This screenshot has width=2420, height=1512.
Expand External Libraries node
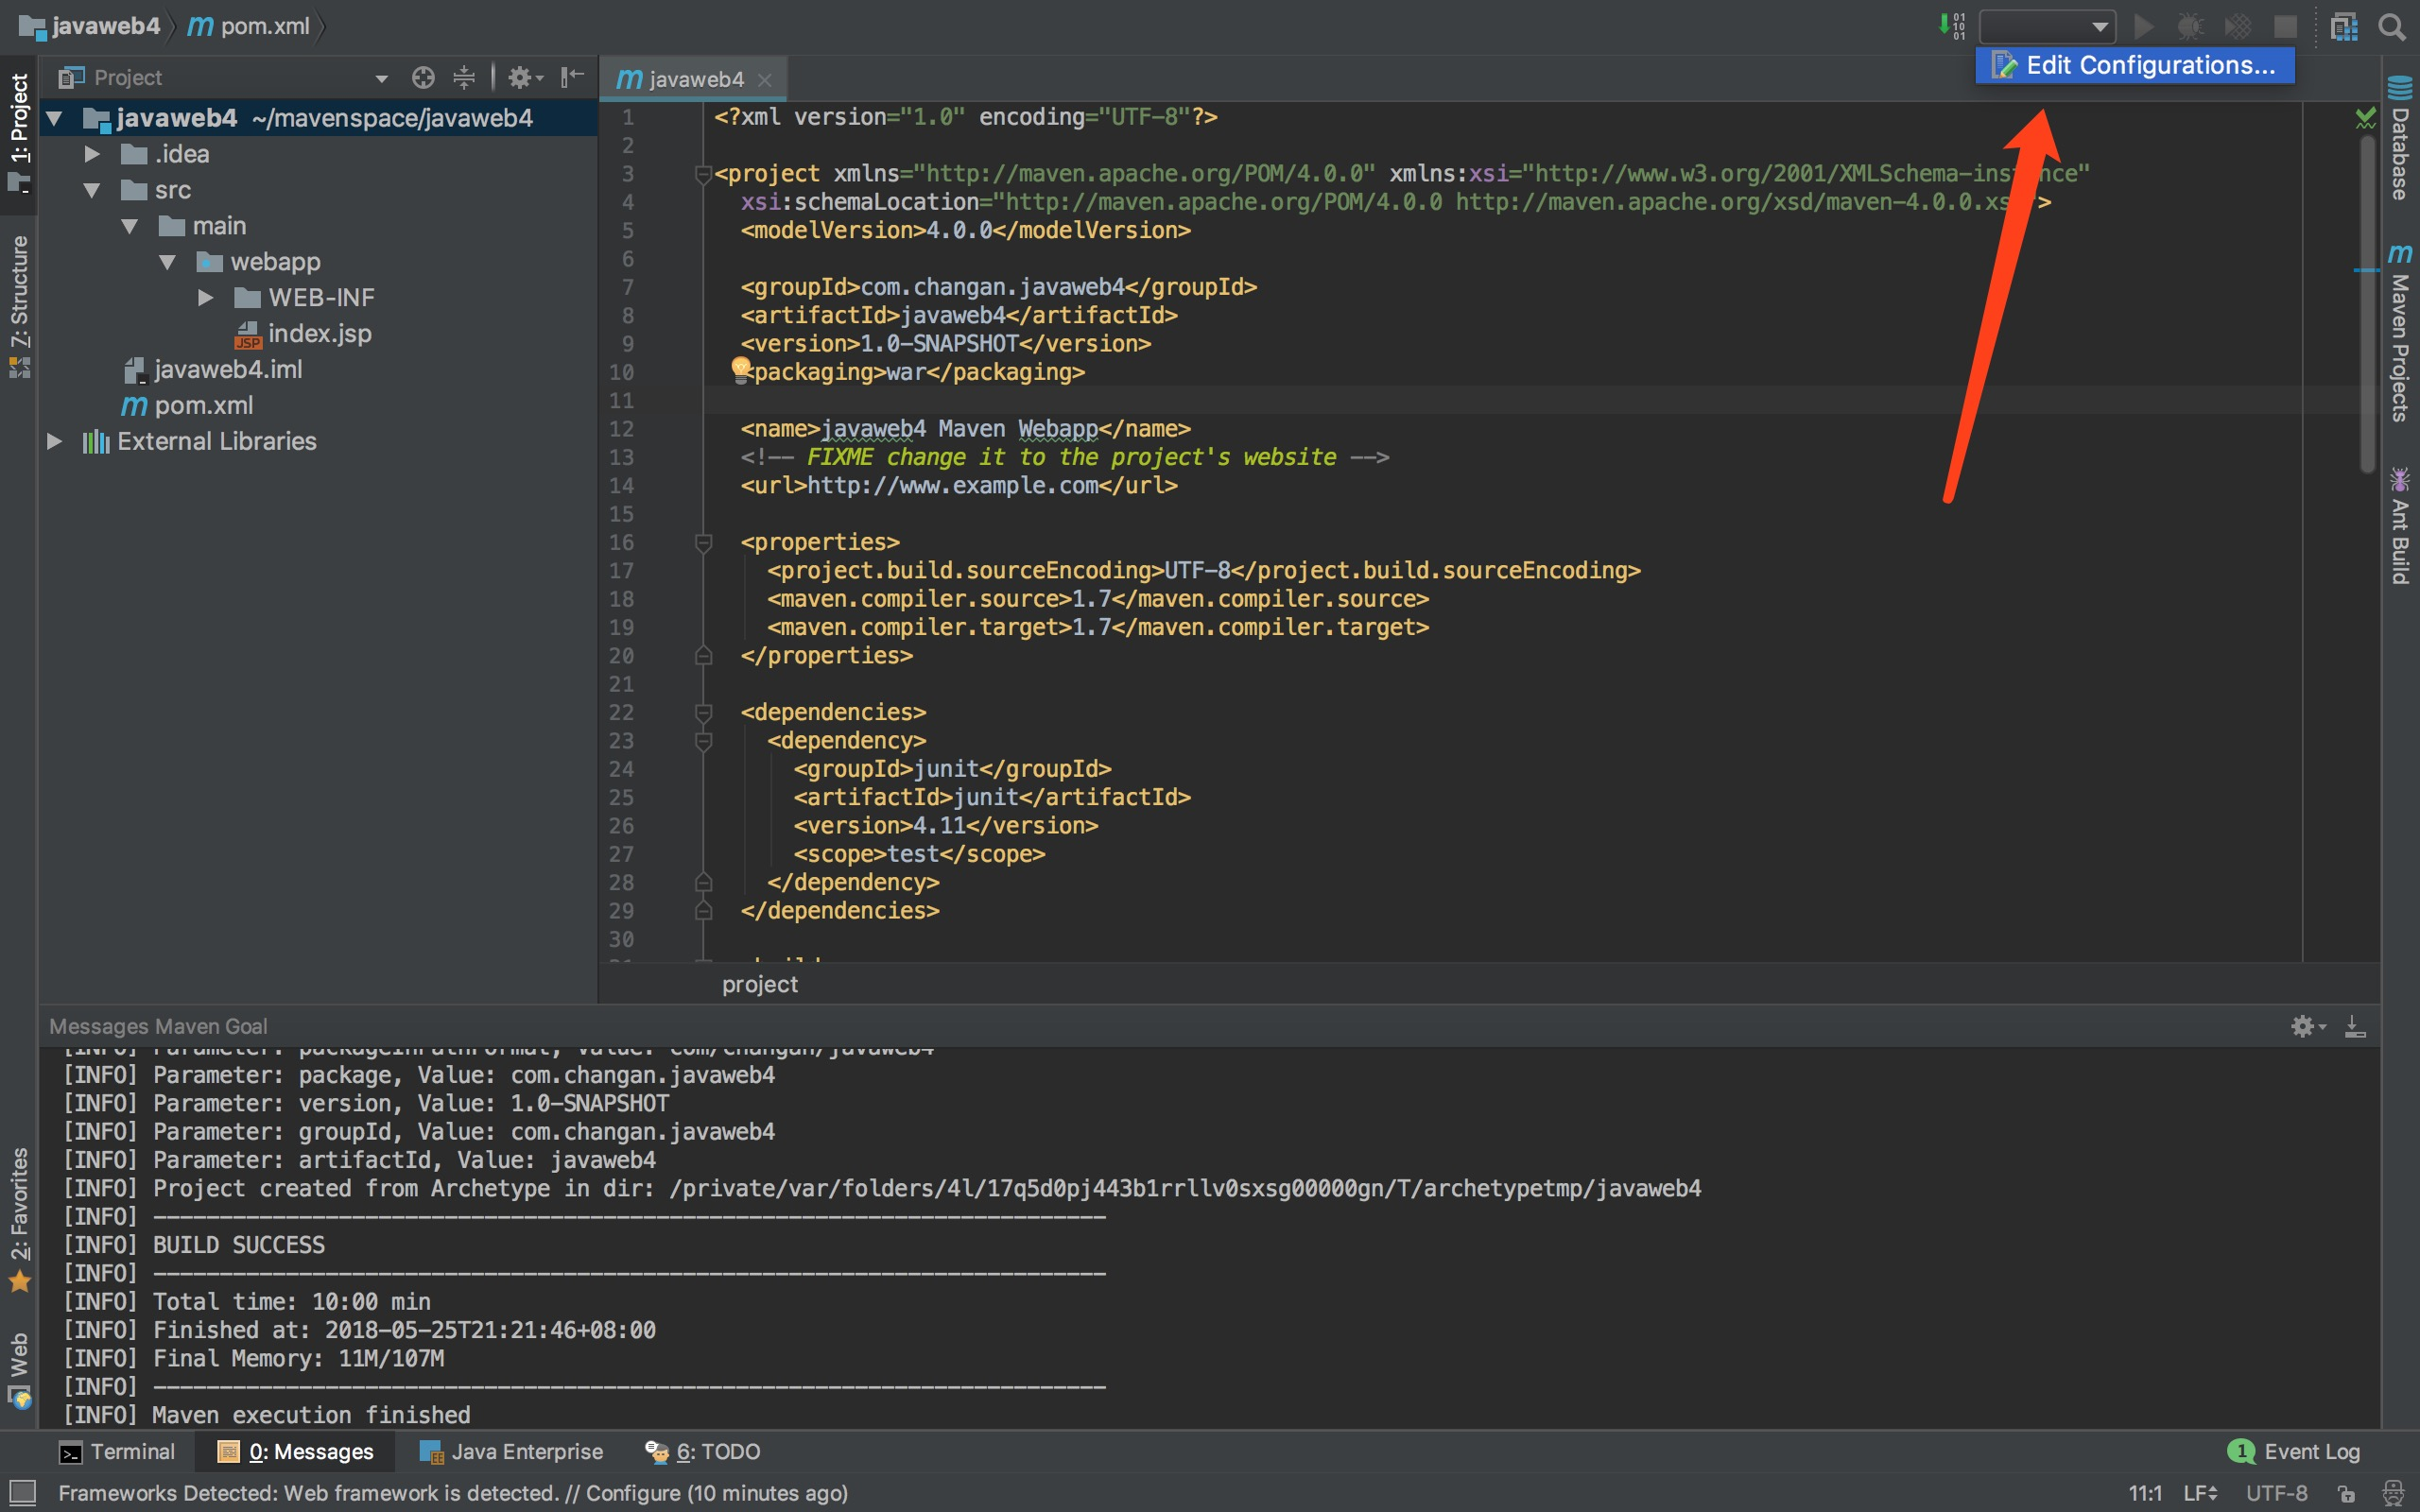tap(55, 441)
